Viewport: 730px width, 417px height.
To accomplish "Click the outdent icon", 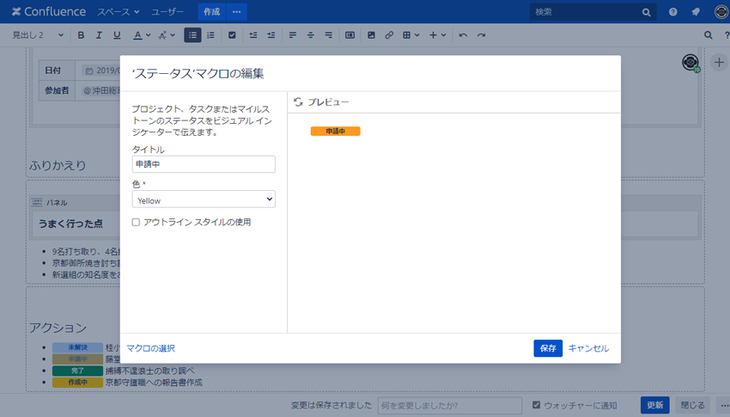I will point(253,35).
